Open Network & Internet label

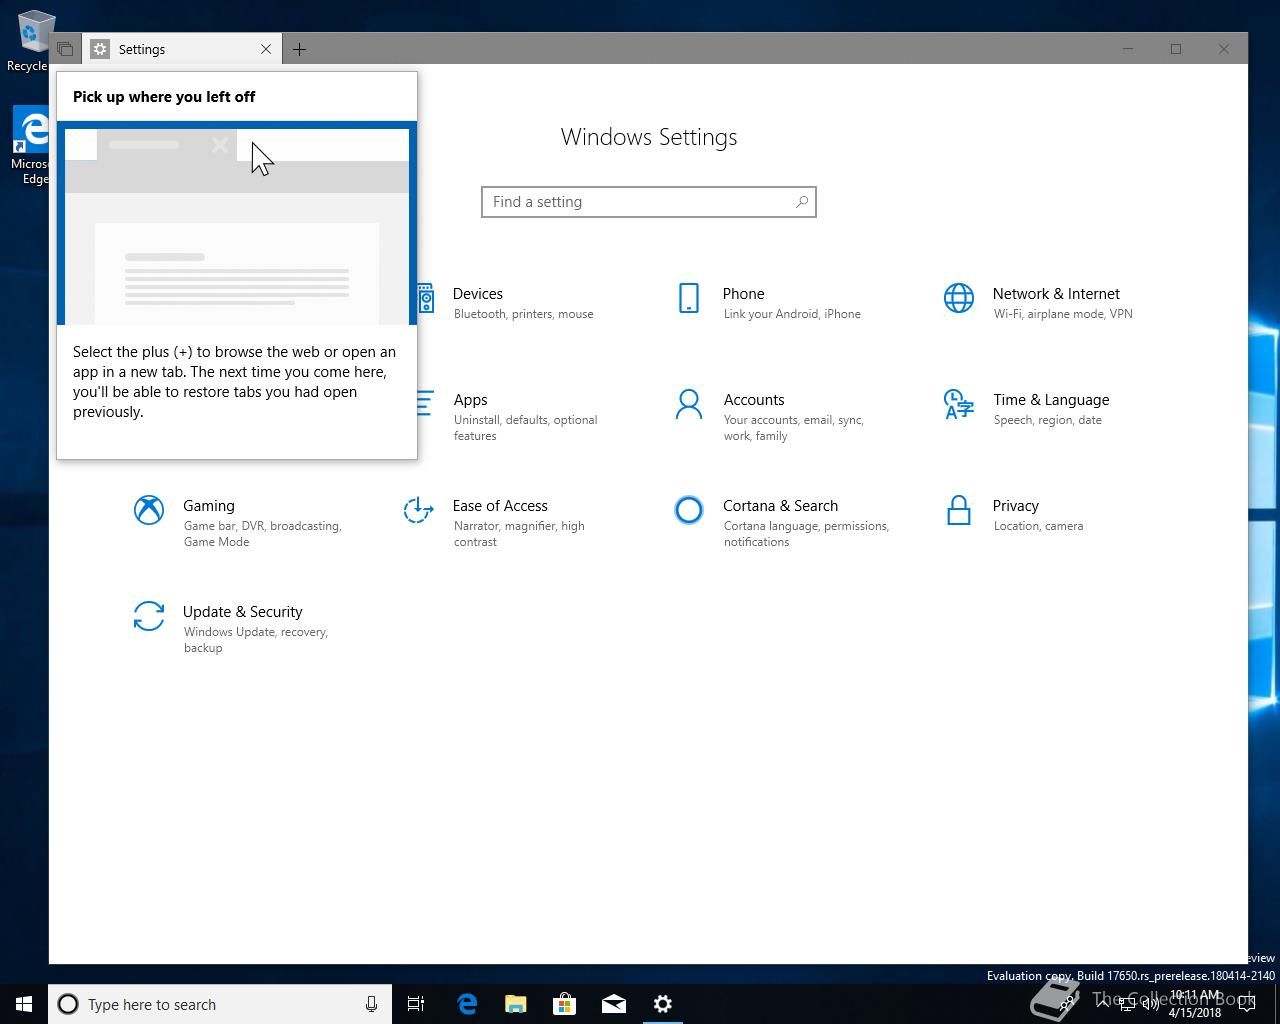1056,294
